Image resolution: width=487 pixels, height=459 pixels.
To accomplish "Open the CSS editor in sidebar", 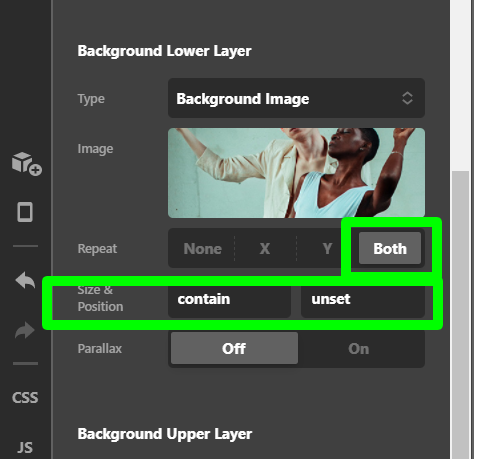I will point(25,398).
